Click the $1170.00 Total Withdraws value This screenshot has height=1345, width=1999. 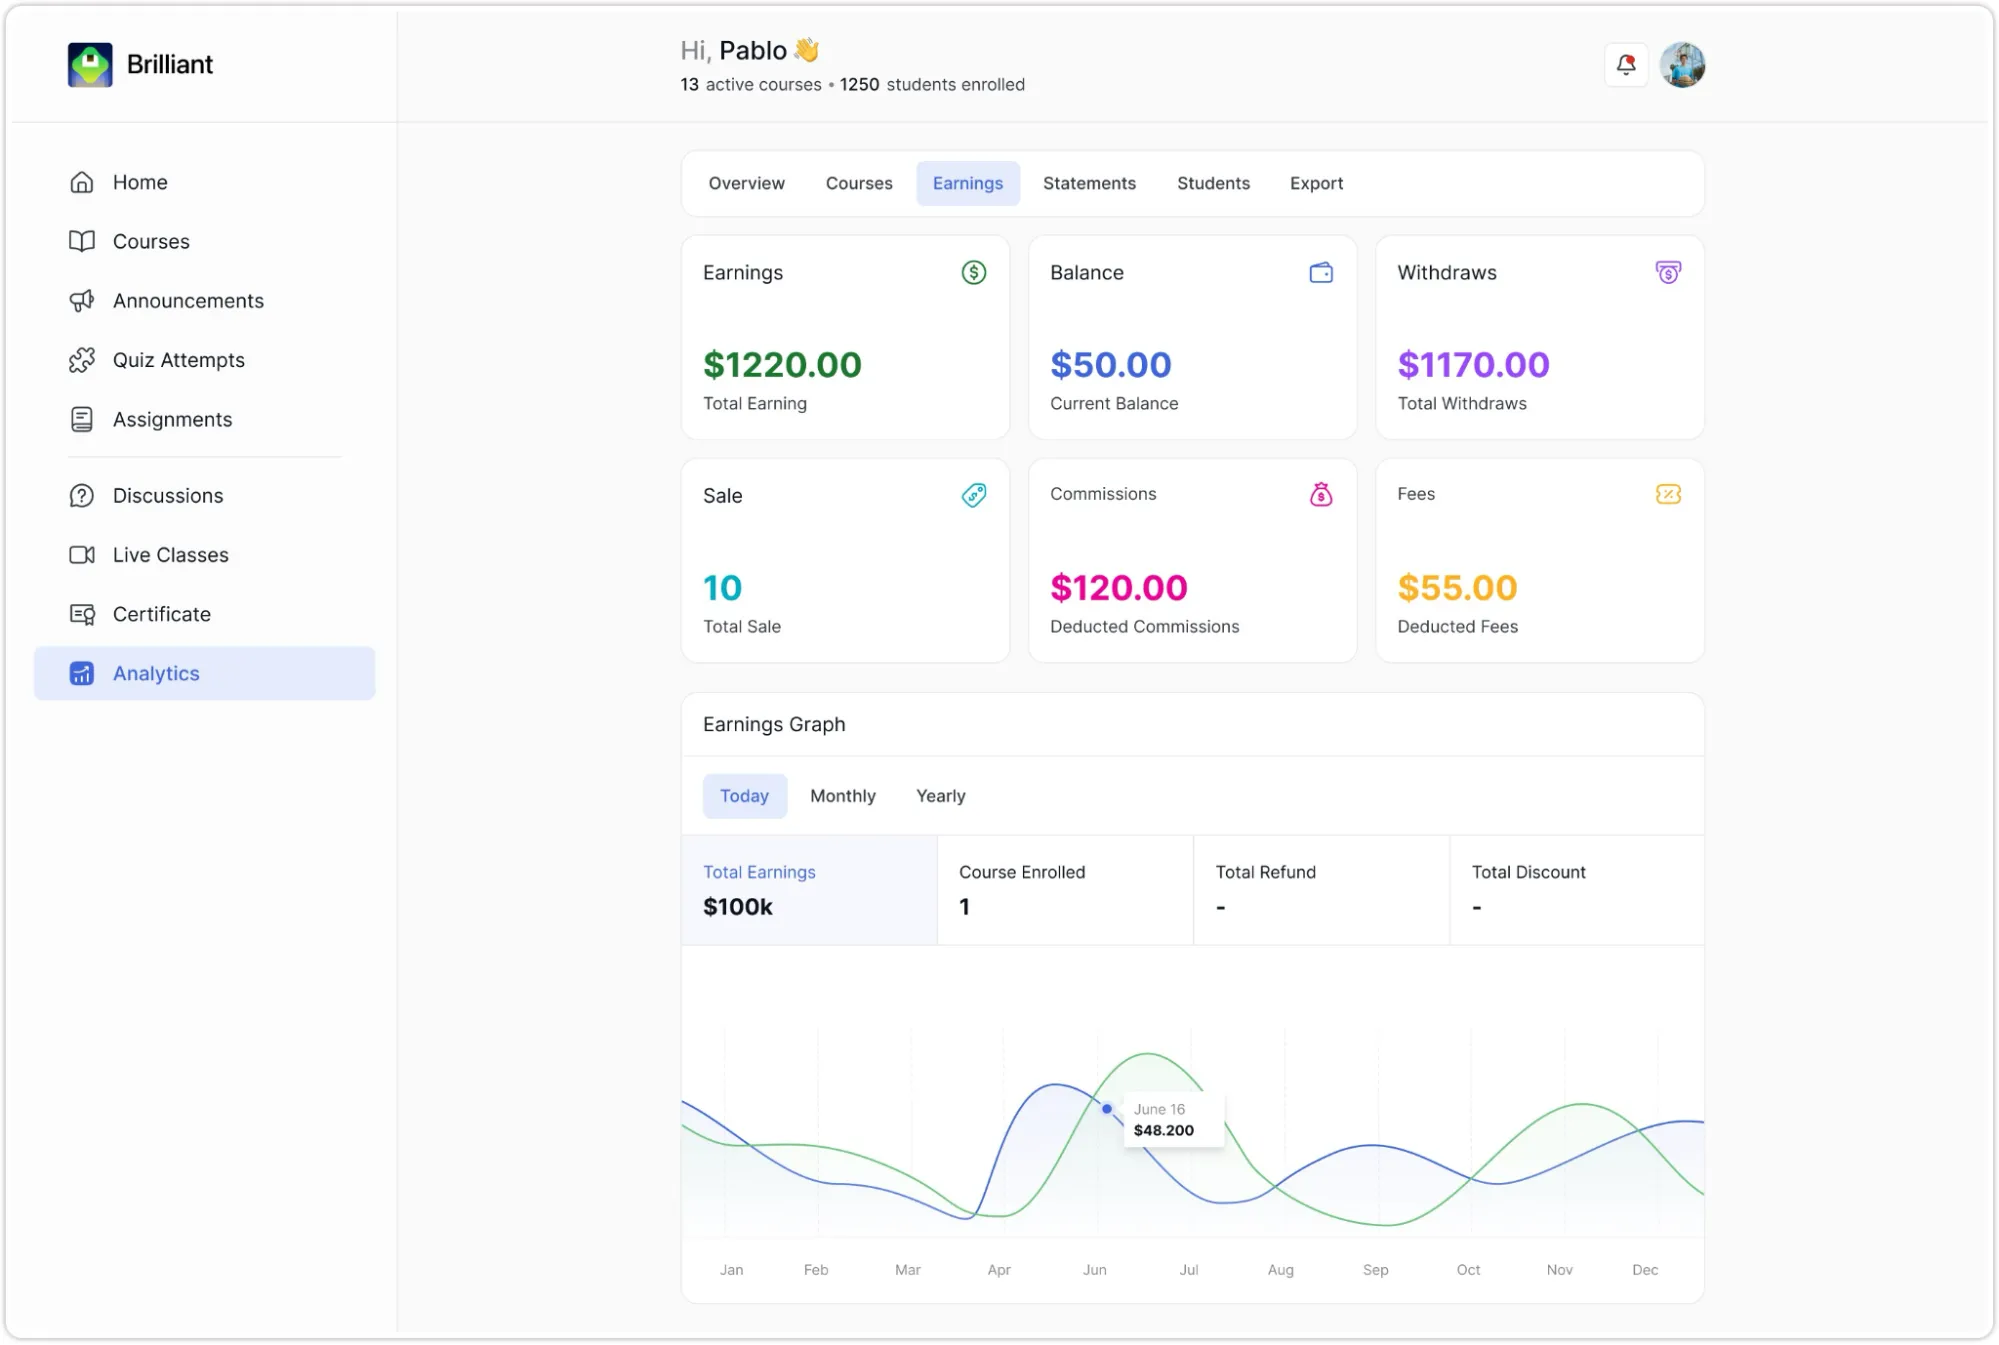tap(1473, 365)
